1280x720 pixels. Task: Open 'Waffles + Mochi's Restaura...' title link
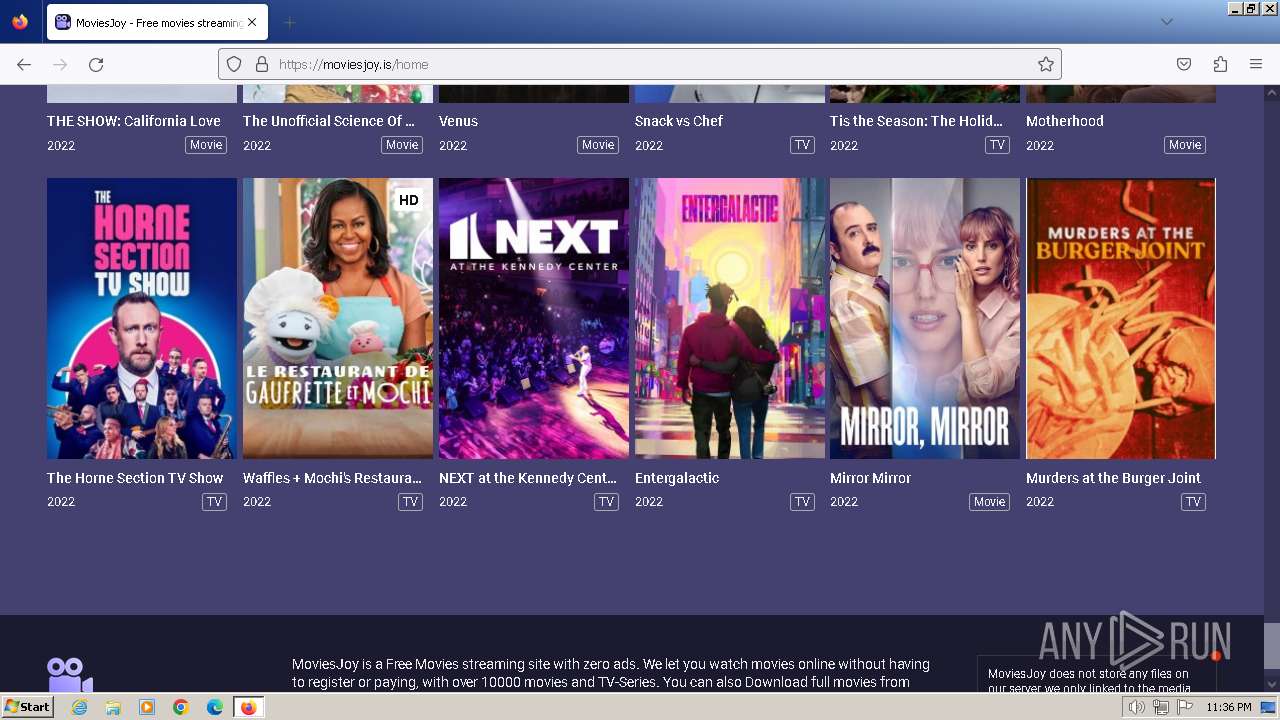coord(332,478)
